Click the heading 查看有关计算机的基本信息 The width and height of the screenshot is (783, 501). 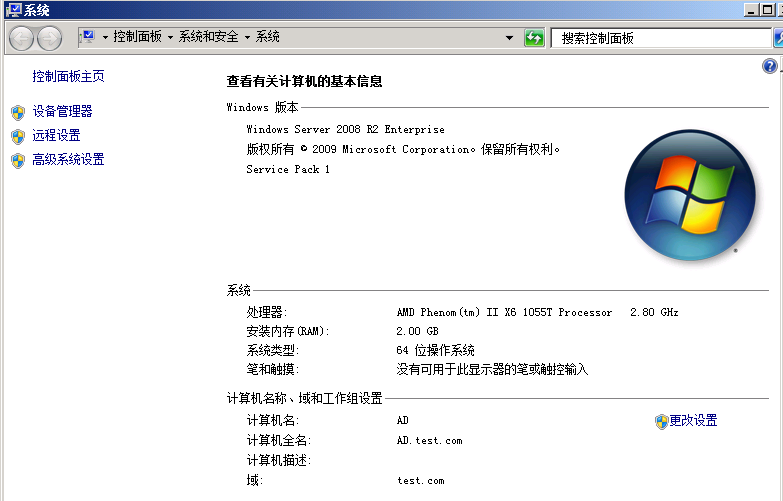click(304, 81)
